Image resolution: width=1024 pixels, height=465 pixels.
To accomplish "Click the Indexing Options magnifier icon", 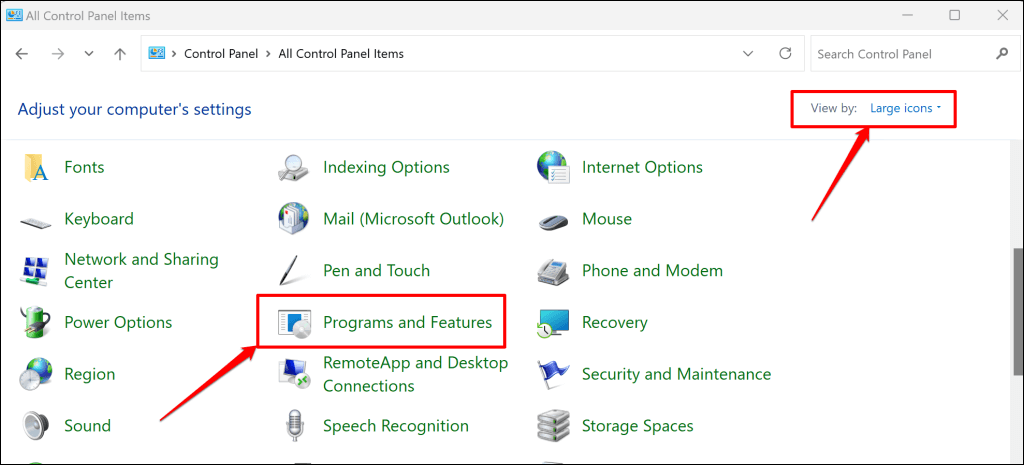I will click(294, 168).
